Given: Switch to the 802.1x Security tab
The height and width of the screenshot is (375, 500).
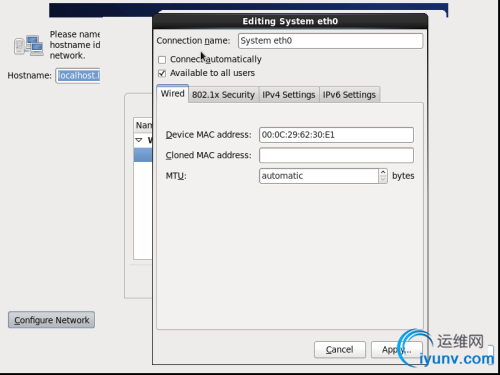Looking at the screenshot, I should click(x=223, y=95).
